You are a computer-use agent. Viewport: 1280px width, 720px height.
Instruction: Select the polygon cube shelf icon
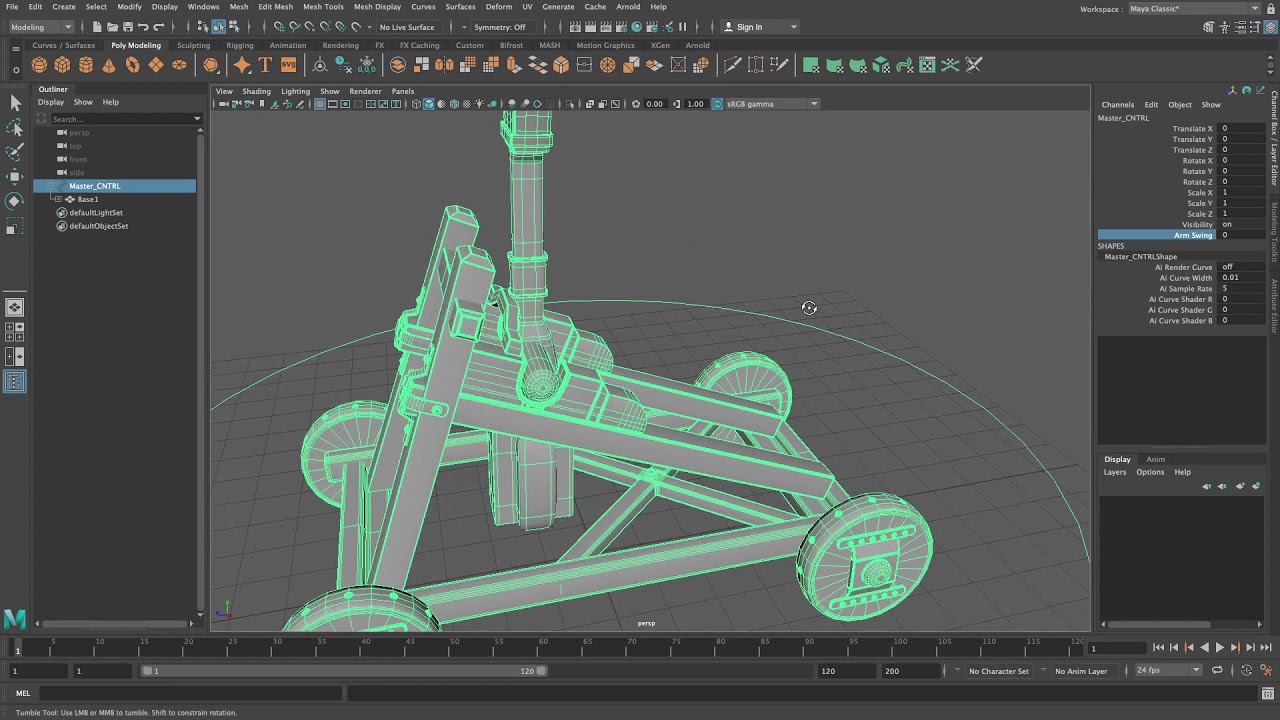[x=62, y=65]
